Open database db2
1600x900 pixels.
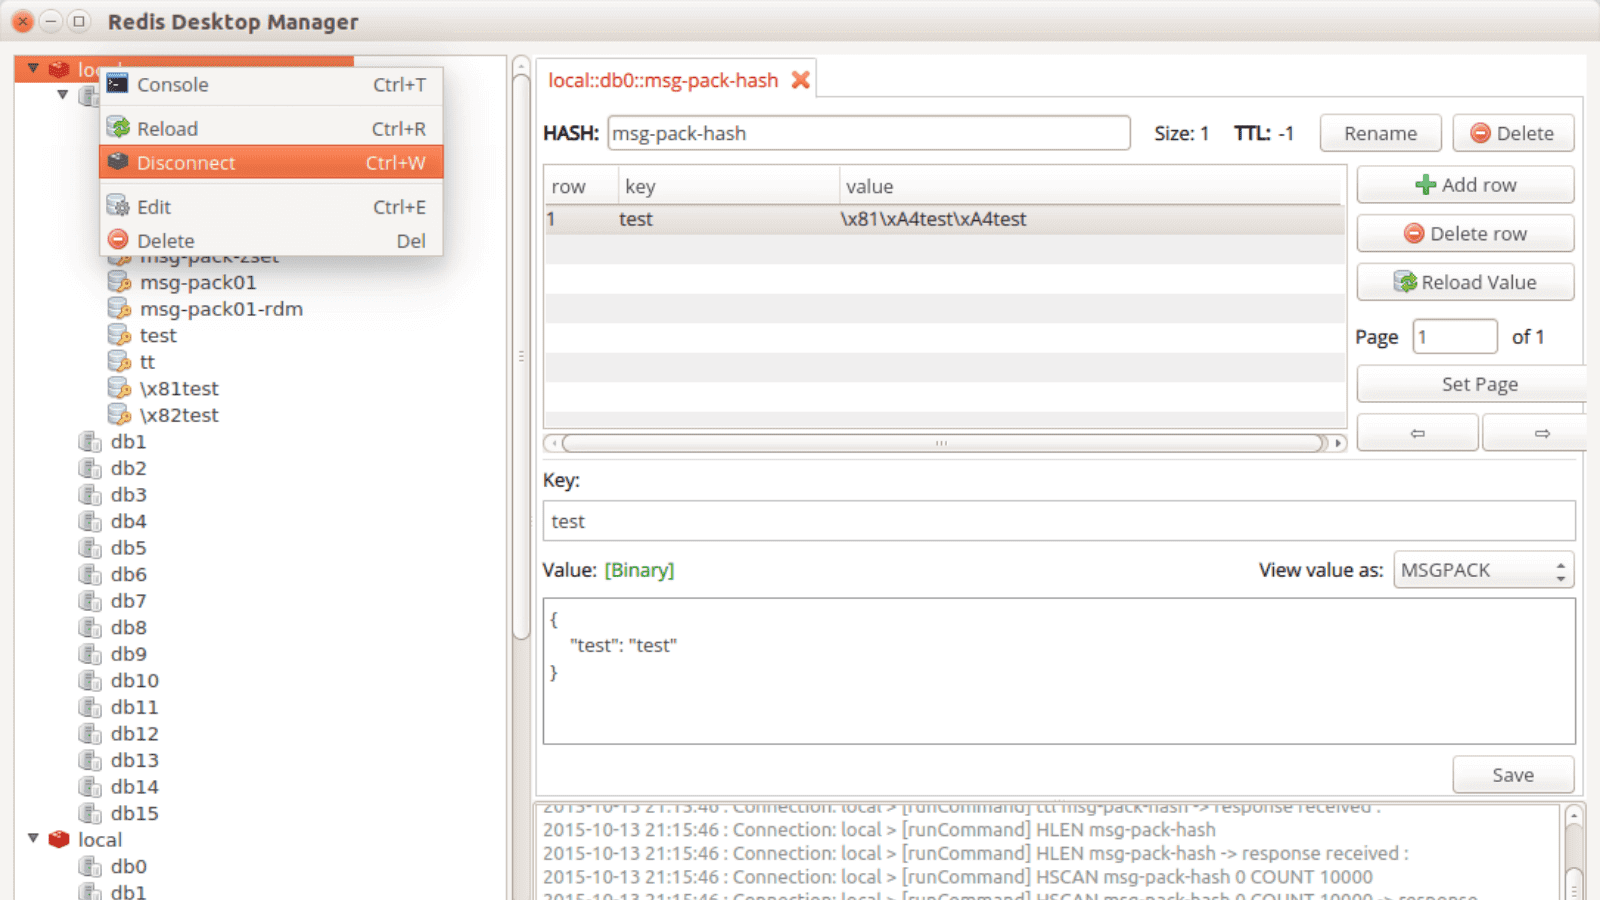(x=128, y=468)
